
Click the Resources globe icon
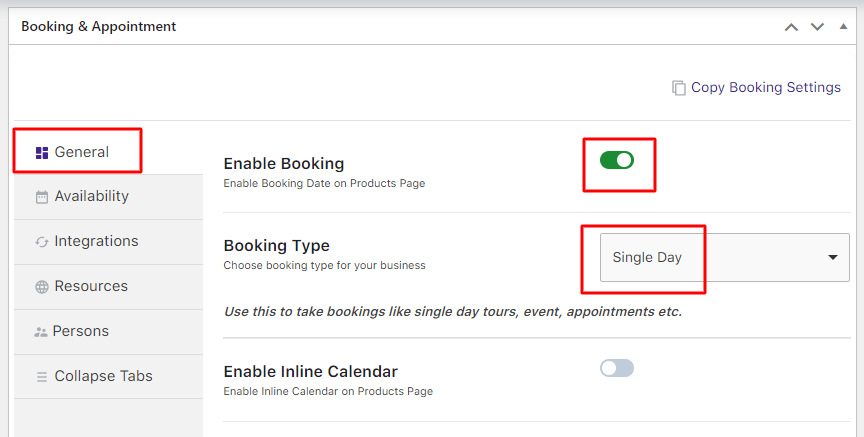click(42, 287)
